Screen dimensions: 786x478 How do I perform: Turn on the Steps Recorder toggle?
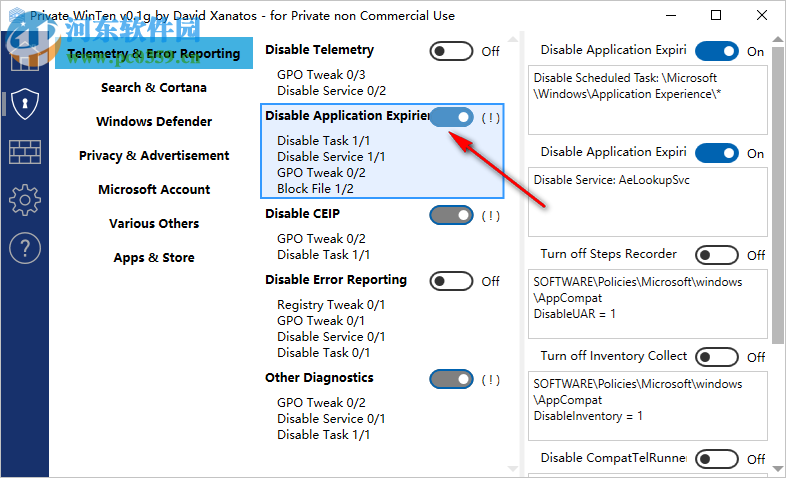tap(717, 255)
